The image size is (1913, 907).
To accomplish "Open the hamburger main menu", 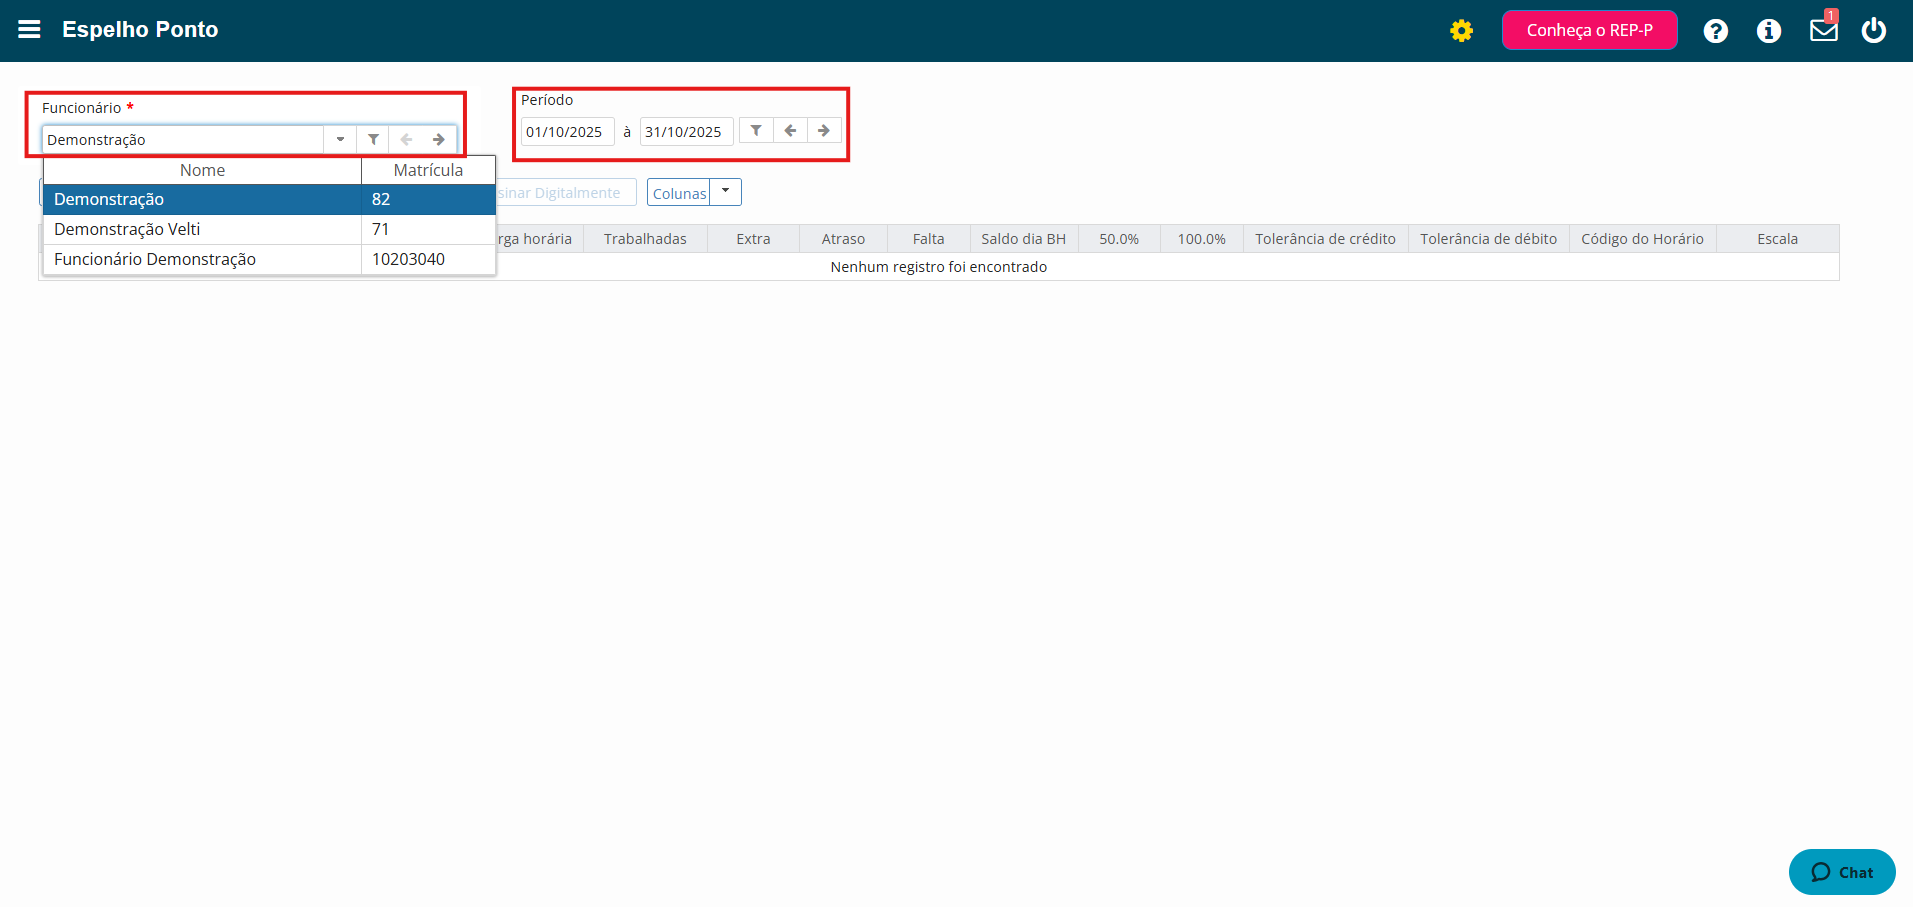I will [x=30, y=30].
